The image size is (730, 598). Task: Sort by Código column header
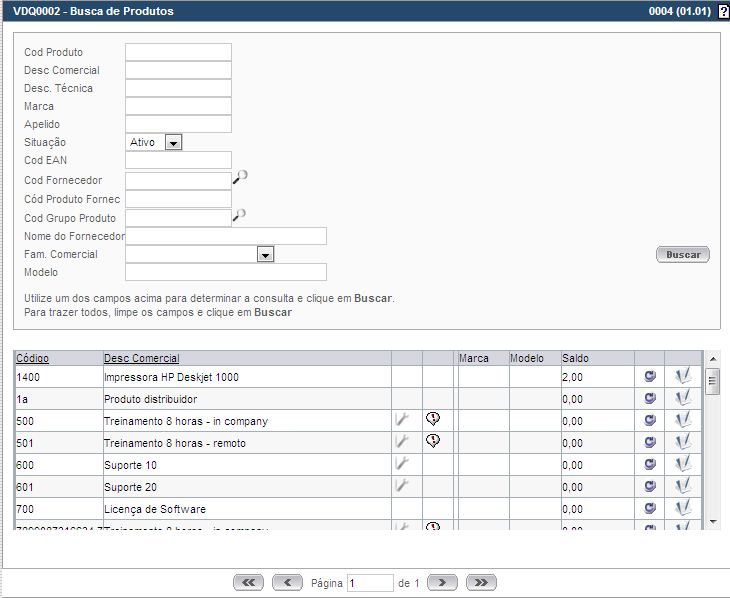(33, 358)
